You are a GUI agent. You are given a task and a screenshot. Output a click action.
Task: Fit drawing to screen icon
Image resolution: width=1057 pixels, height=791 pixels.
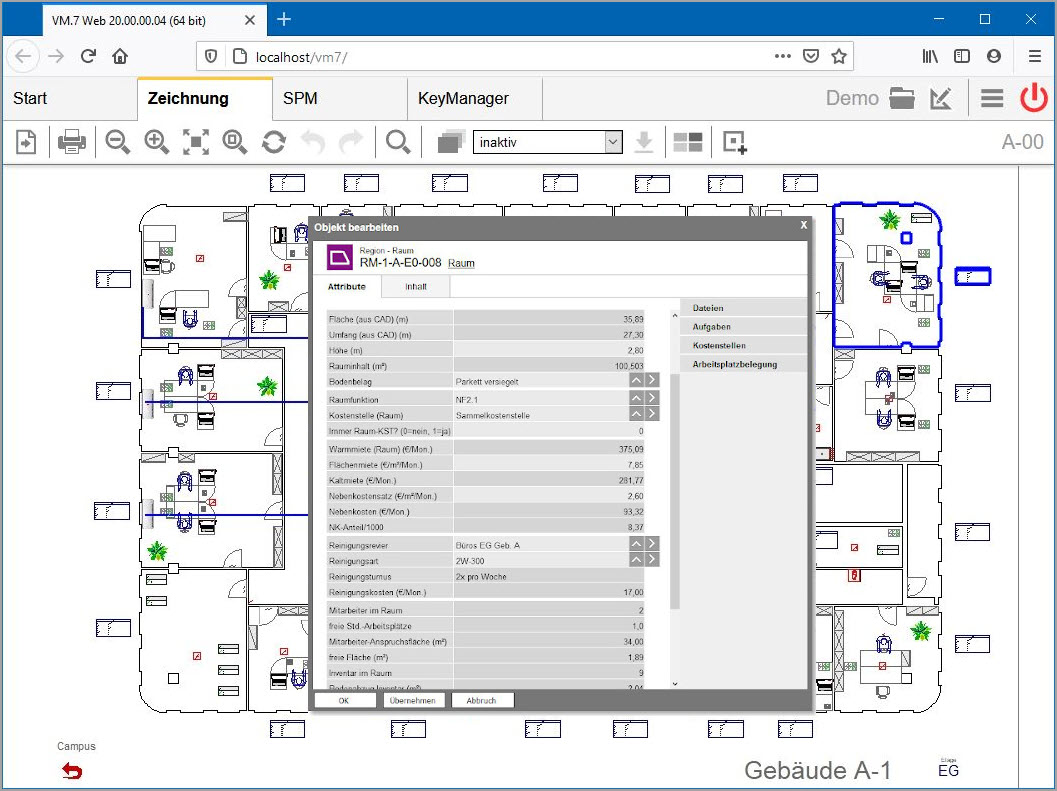pos(195,142)
